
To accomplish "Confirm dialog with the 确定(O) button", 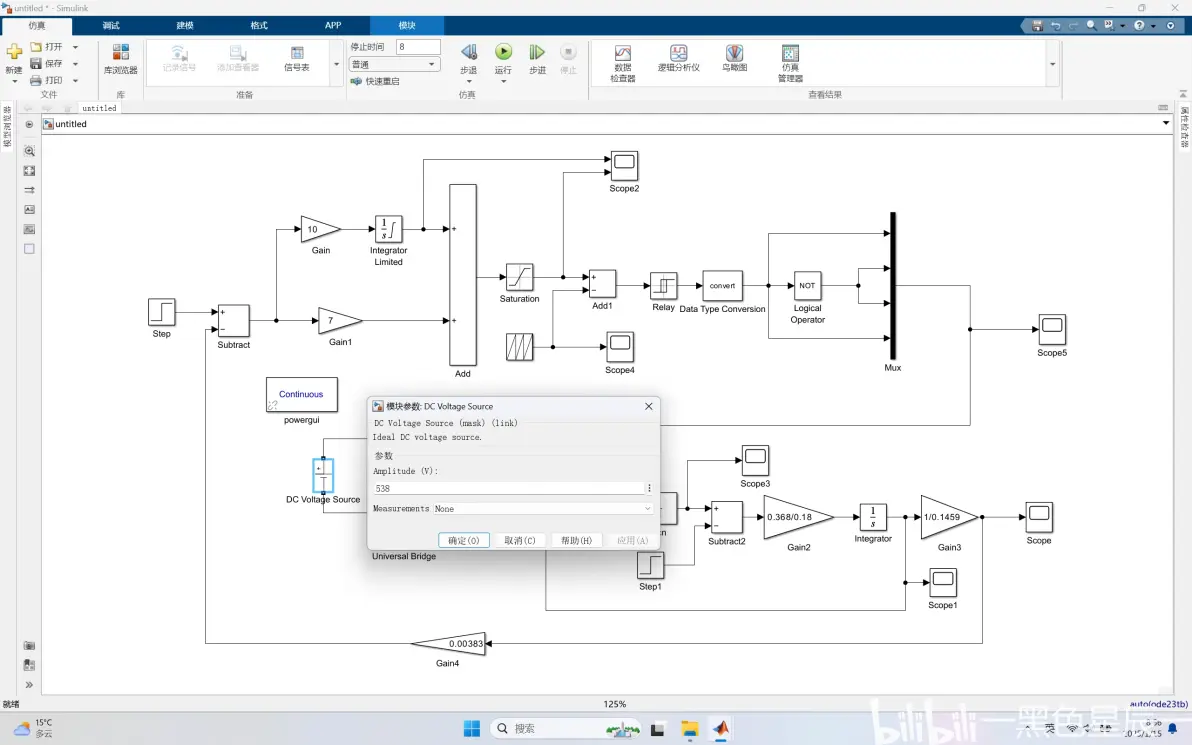I will [x=464, y=541].
